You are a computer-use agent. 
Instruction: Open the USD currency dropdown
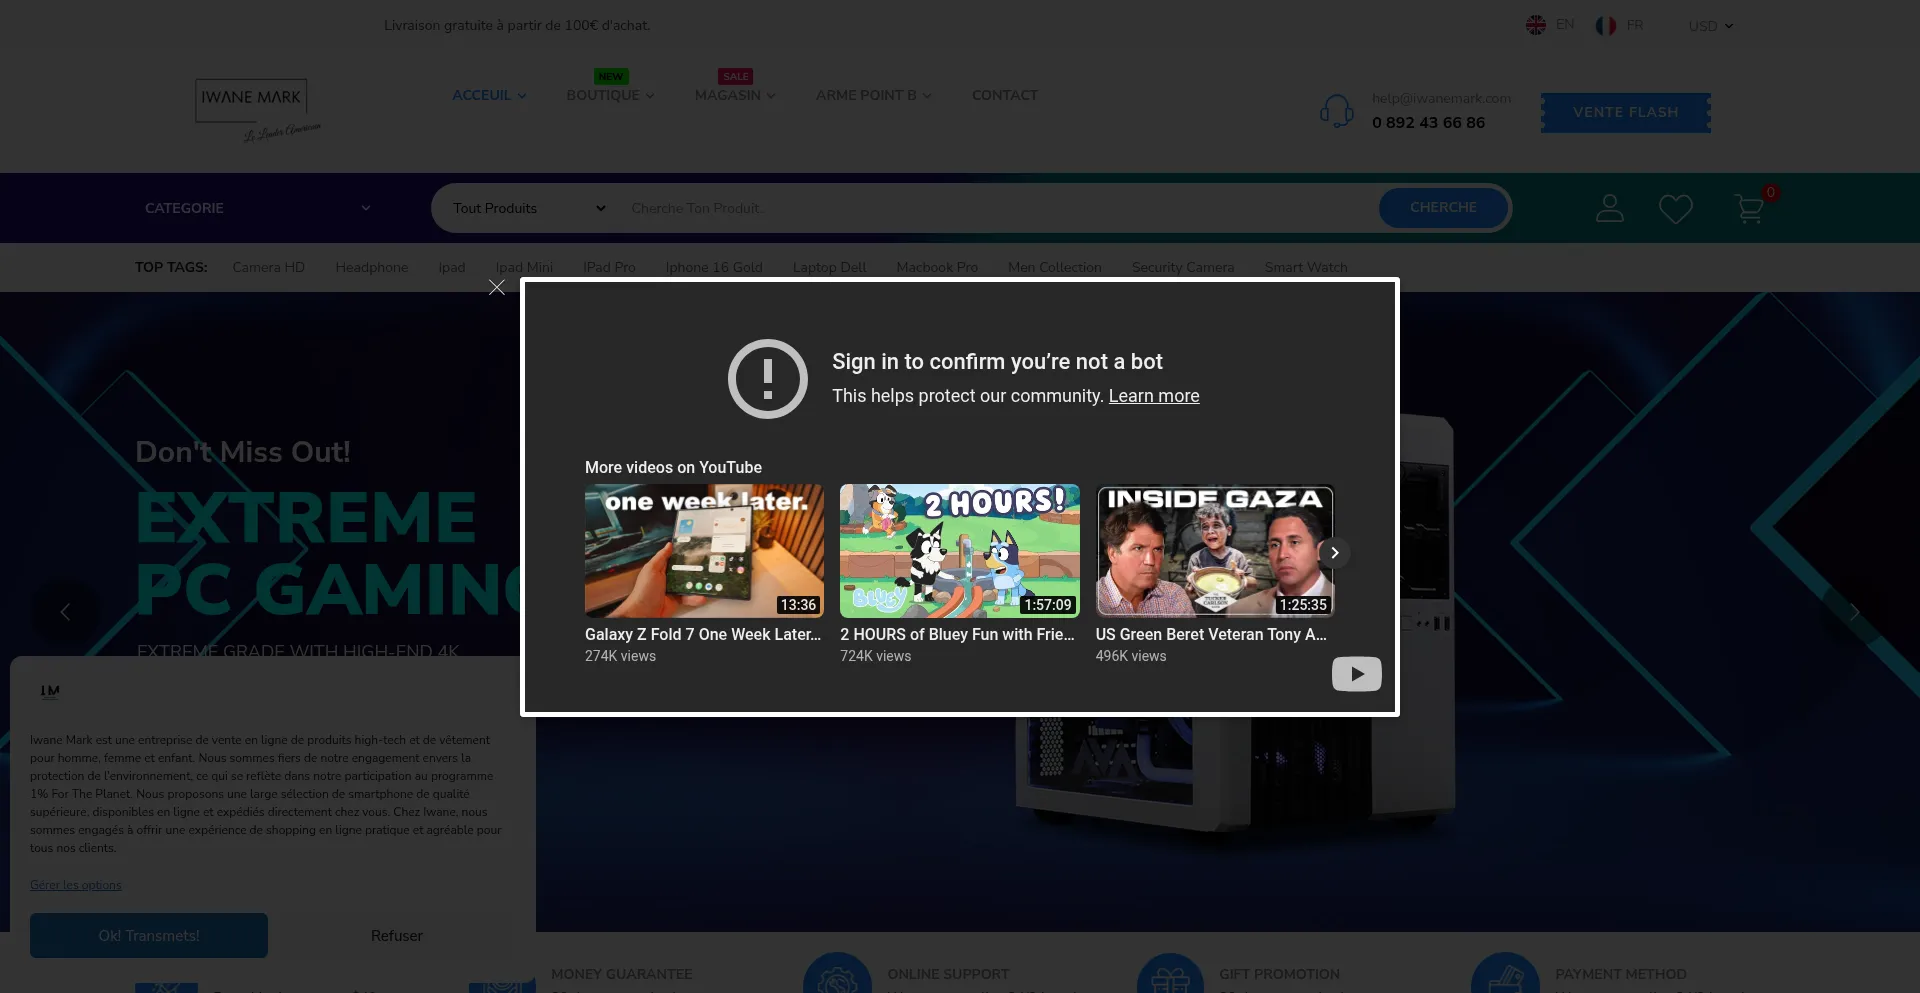pyautogui.click(x=1710, y=26)
